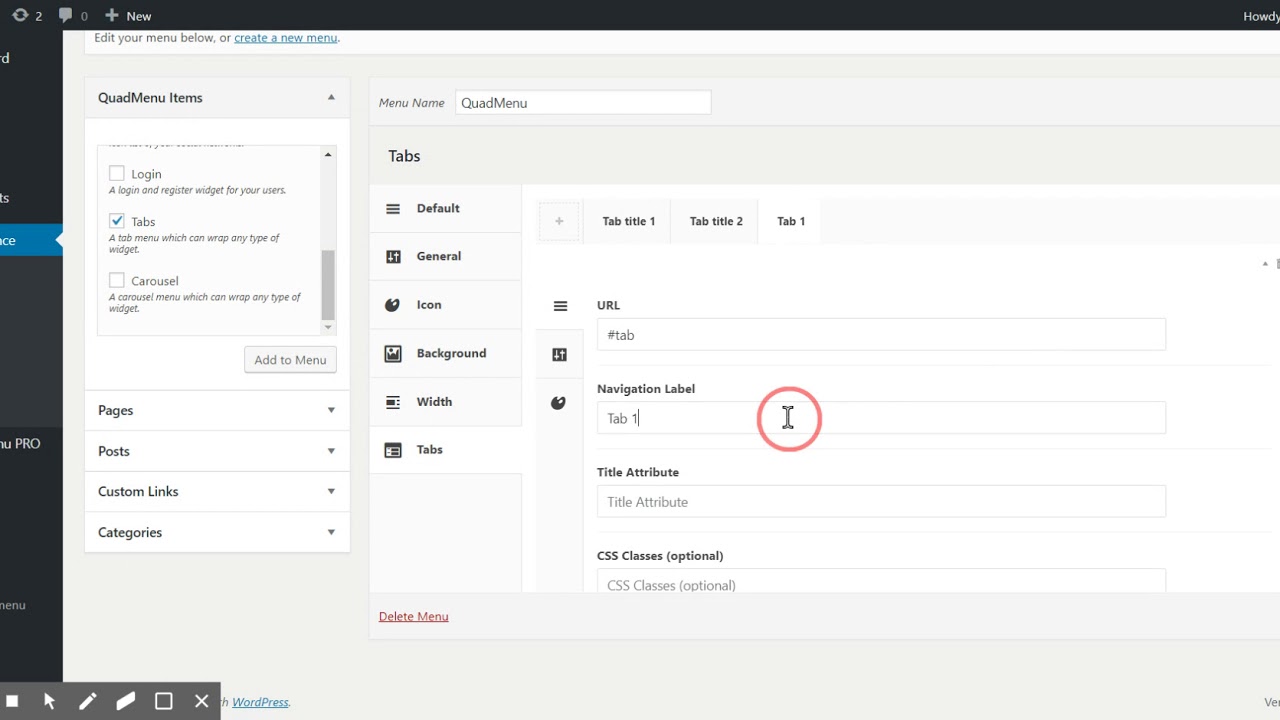Open the Width settings section
The height and width of the screenshot is (720, 1280).
[x=445, y=402]
